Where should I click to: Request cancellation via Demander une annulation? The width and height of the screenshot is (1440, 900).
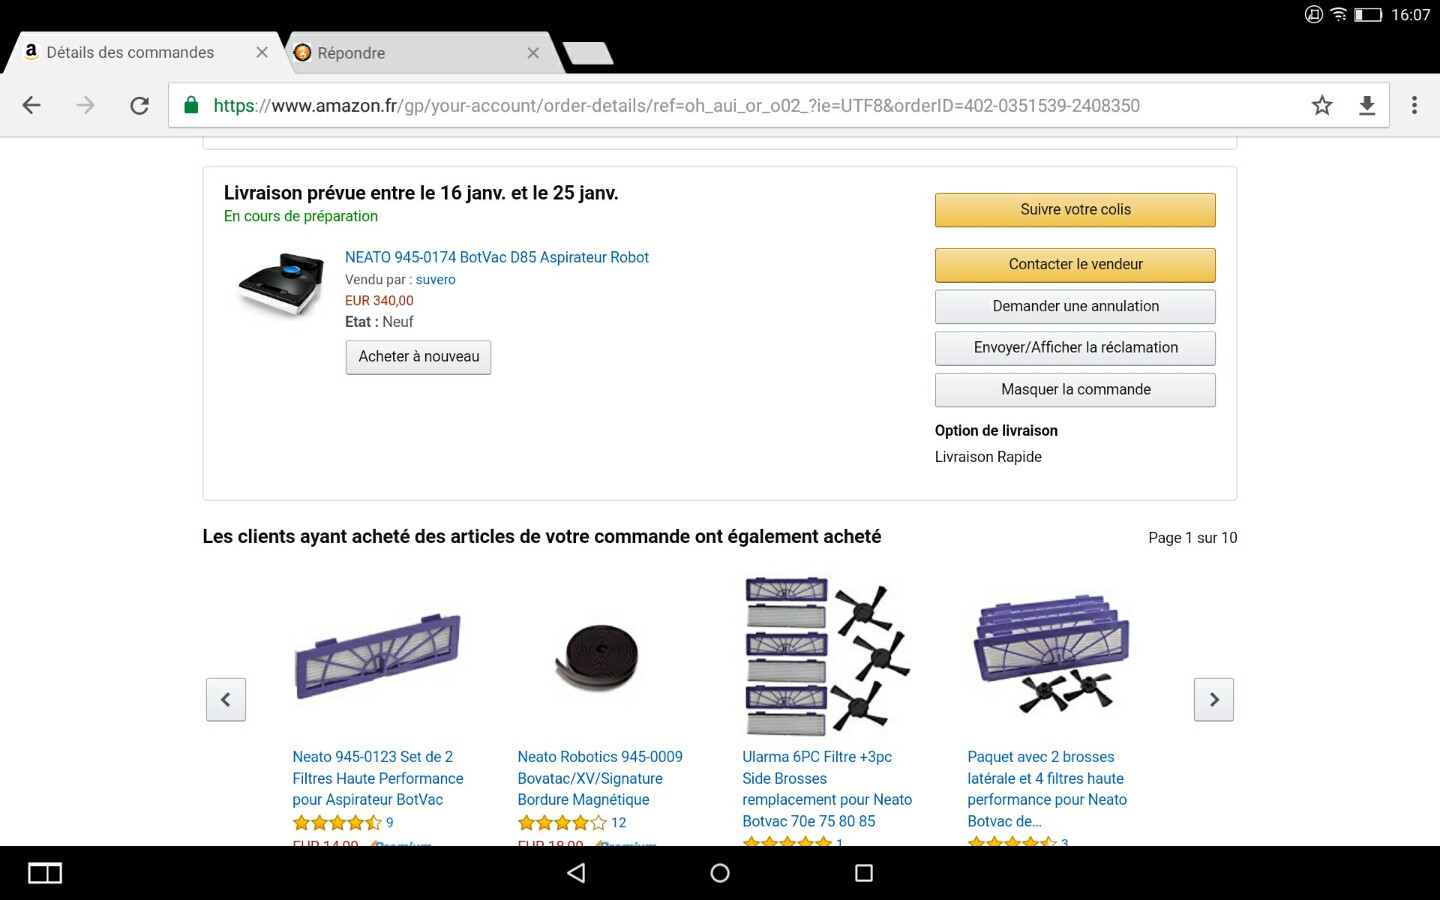(x=1075, y=307)
